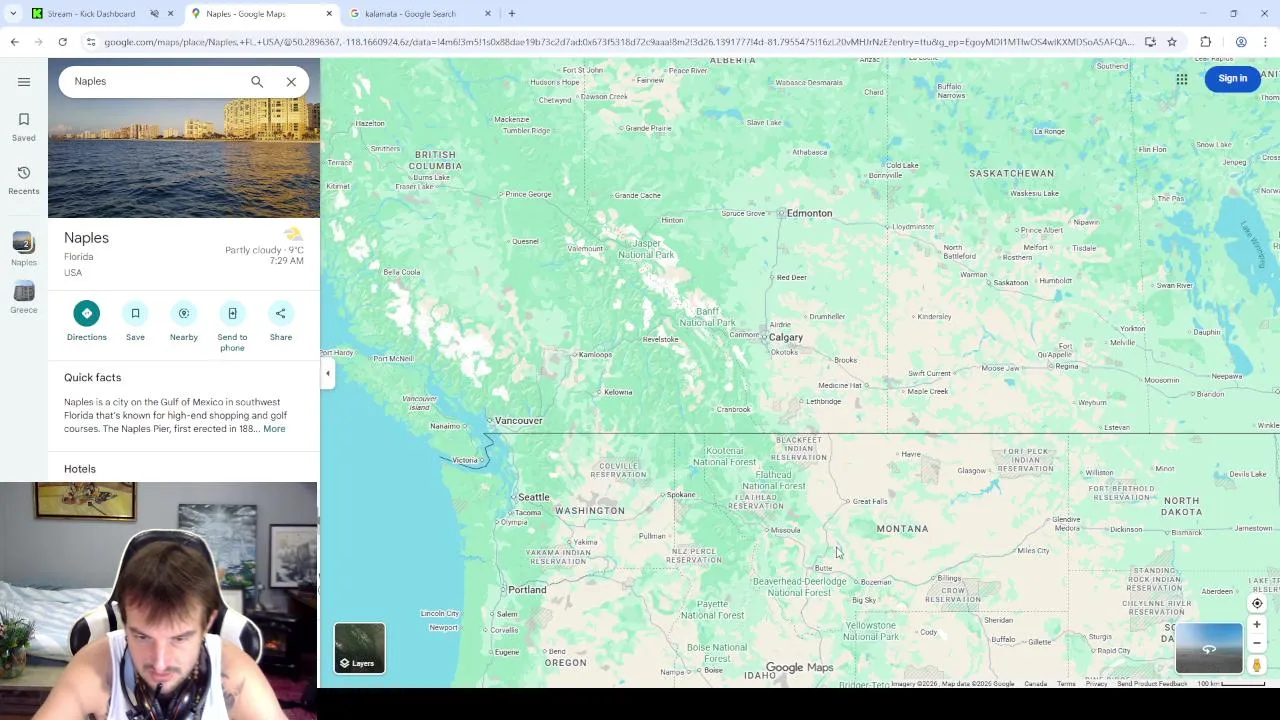This screenshot has width=1280, height=720.
Task: Get Directions to Naples
Action: (87, 321)
